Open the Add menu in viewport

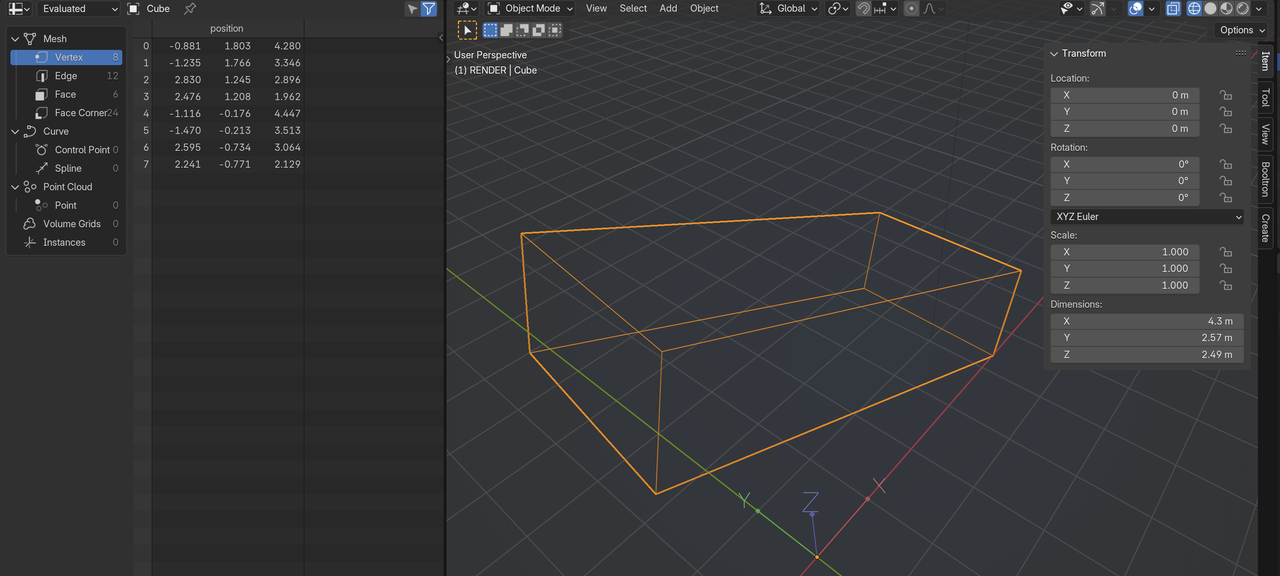pos(668,8)
